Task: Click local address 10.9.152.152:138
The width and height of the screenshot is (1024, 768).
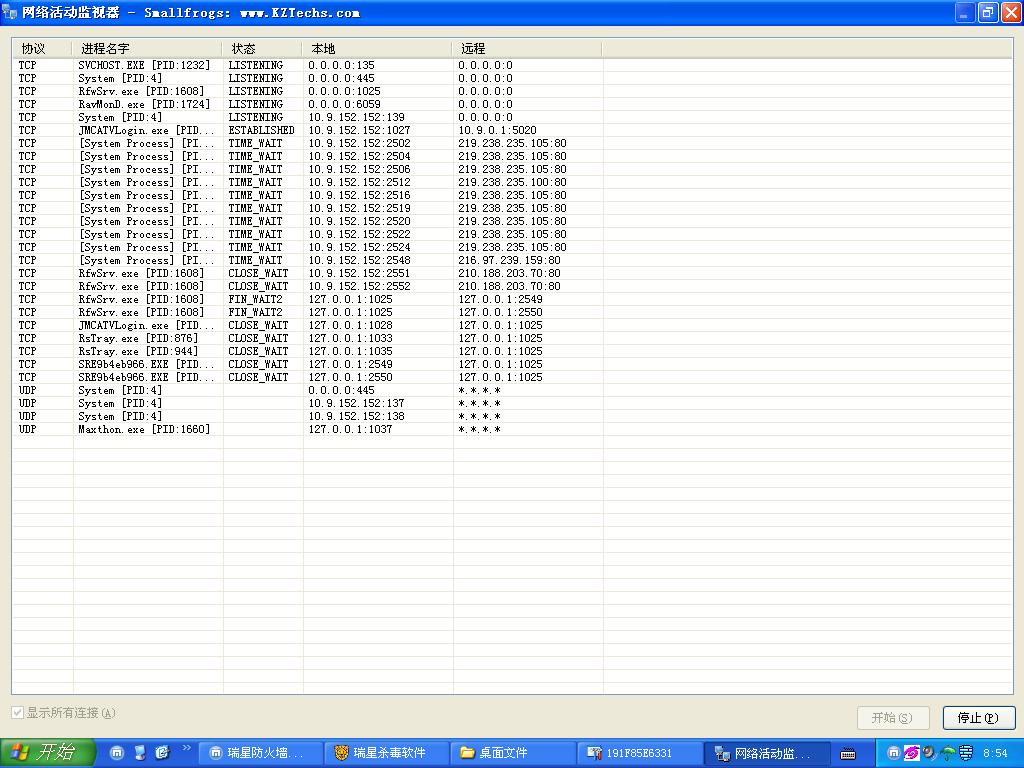Action: [357, 417]
